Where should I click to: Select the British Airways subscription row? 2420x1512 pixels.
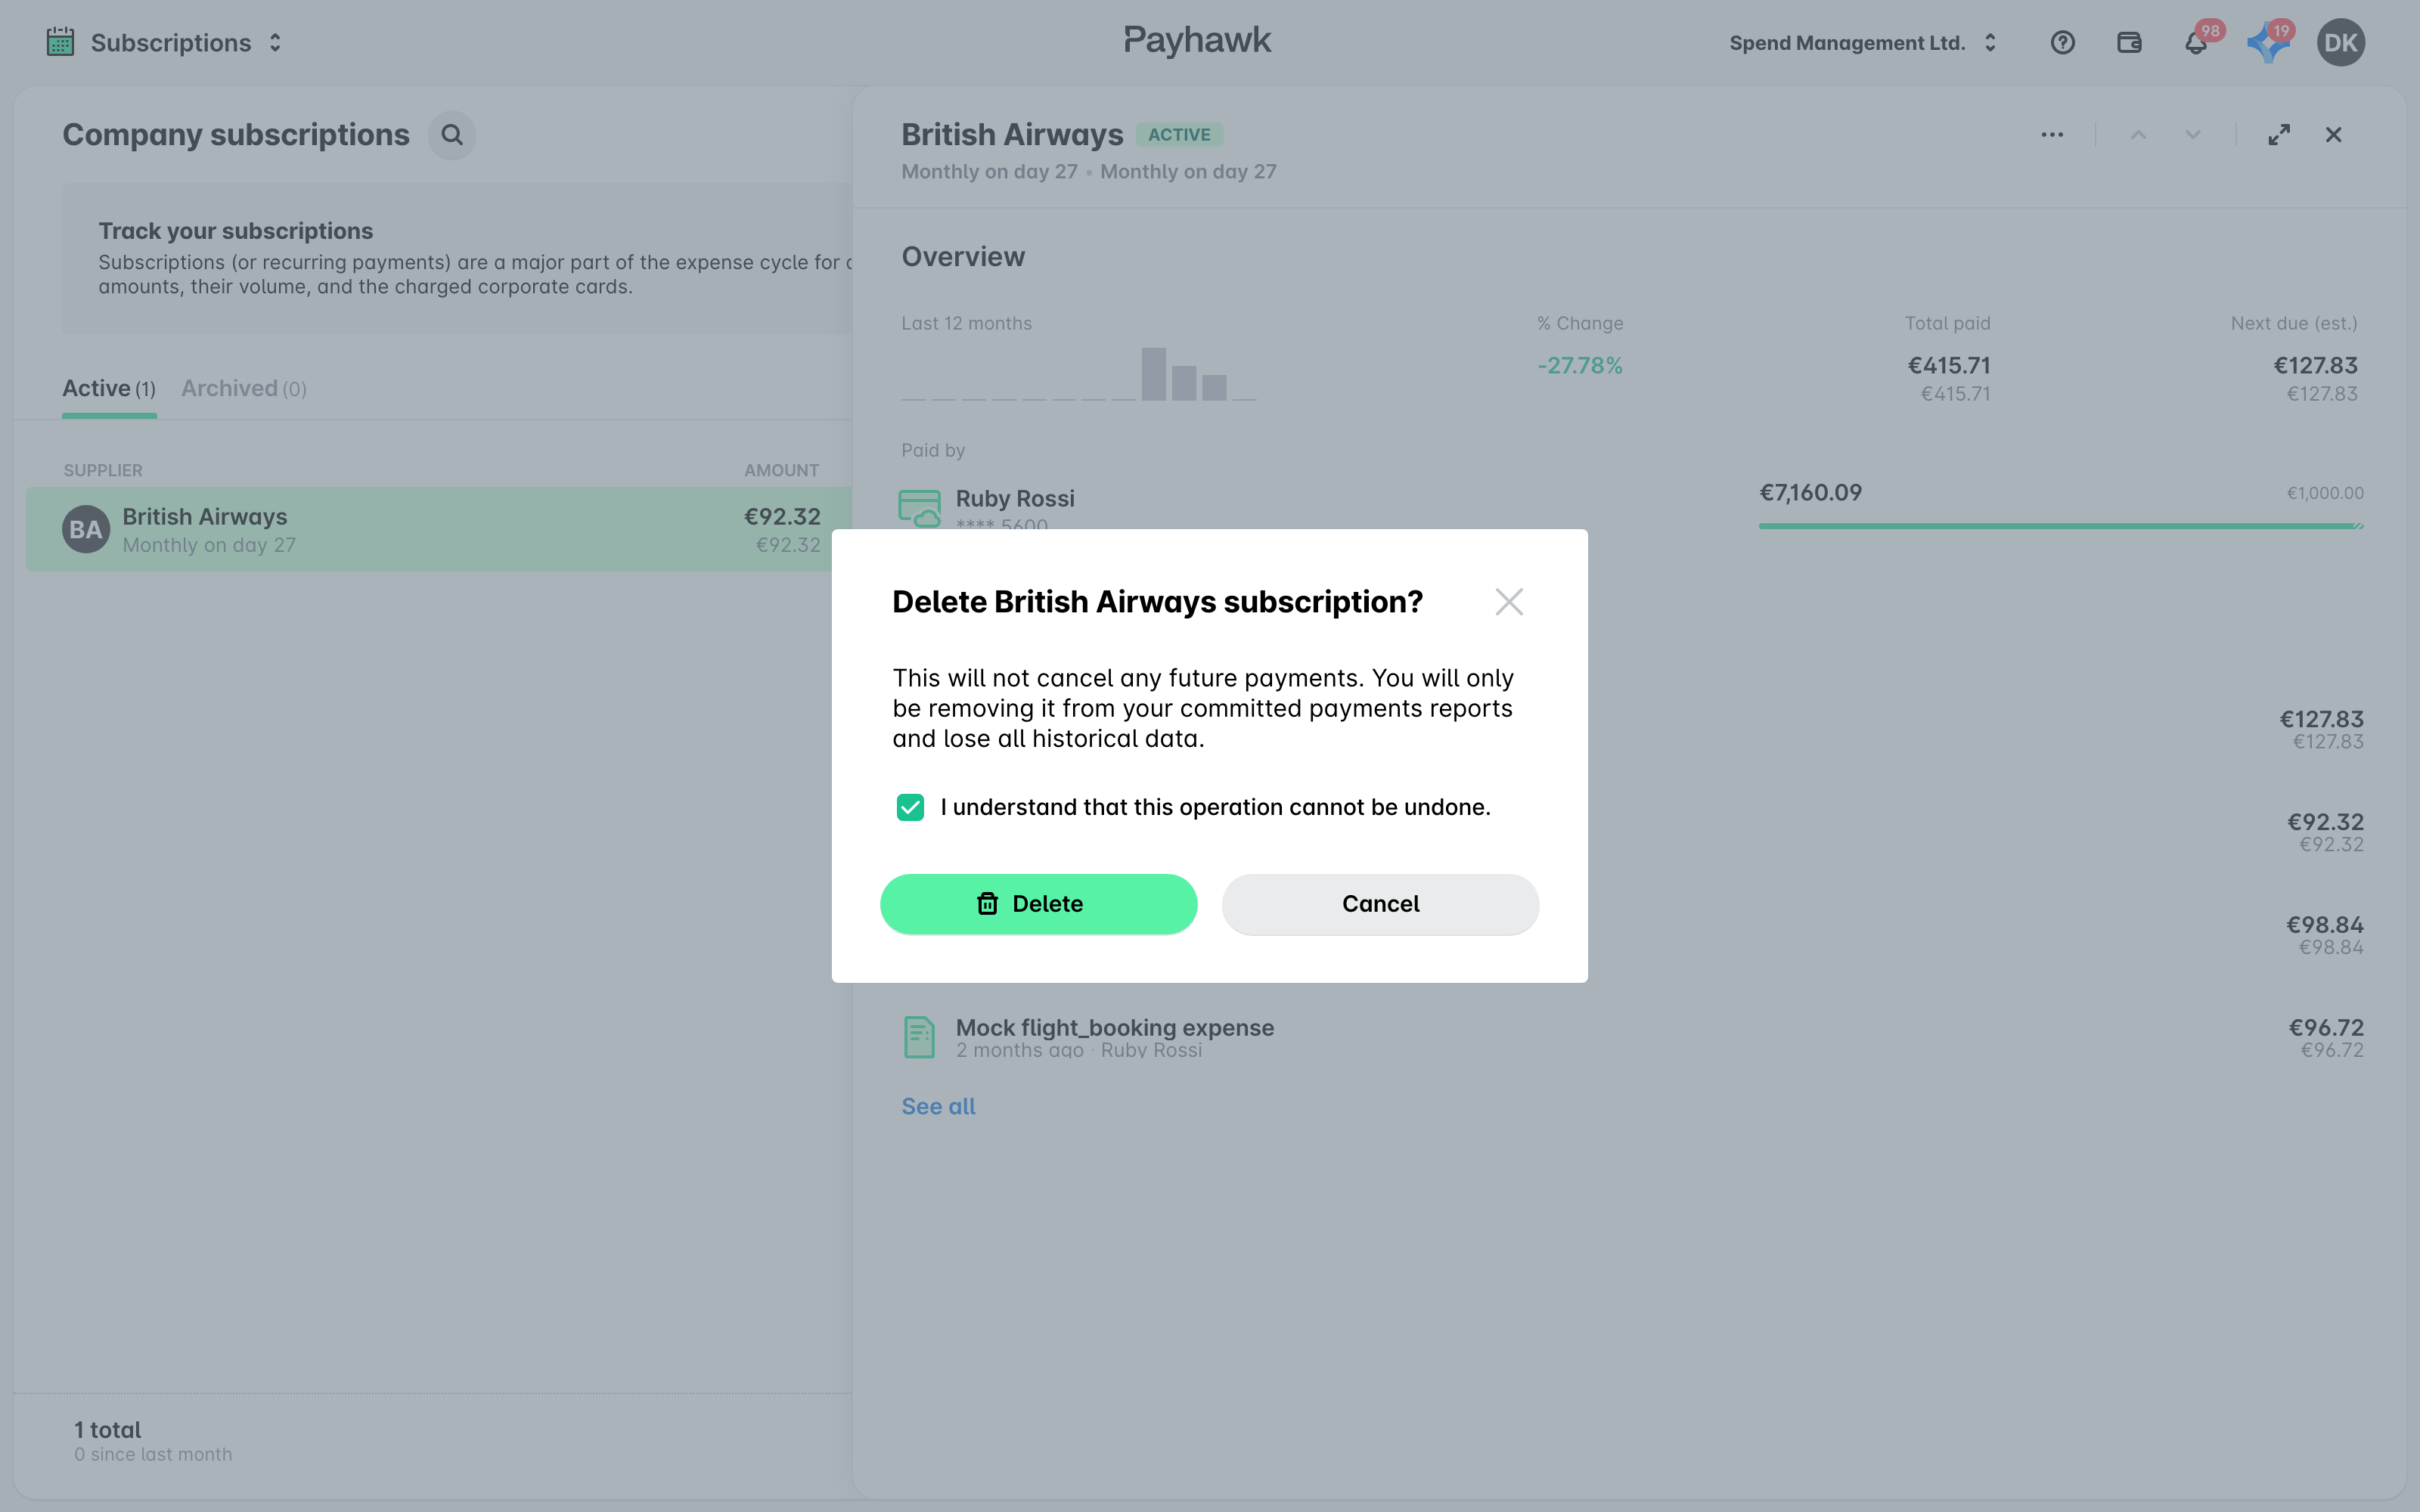[439, 529]
